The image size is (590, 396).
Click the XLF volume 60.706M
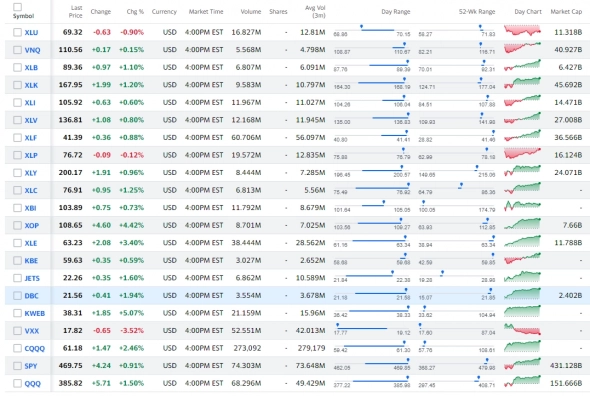pyautogui.click(x=246, y=137)
